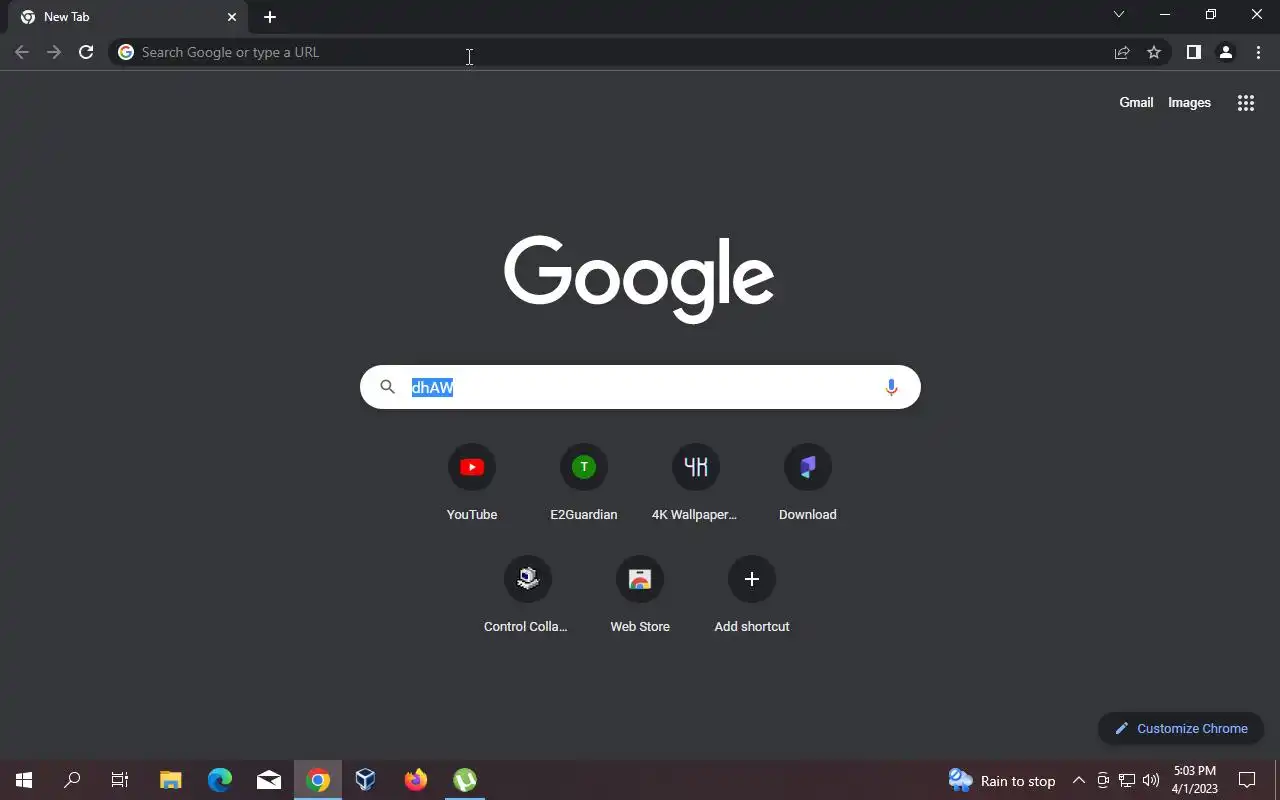Open Chrome's three-dot menu
The image size is (1280, 800).
coord(1258,52)
